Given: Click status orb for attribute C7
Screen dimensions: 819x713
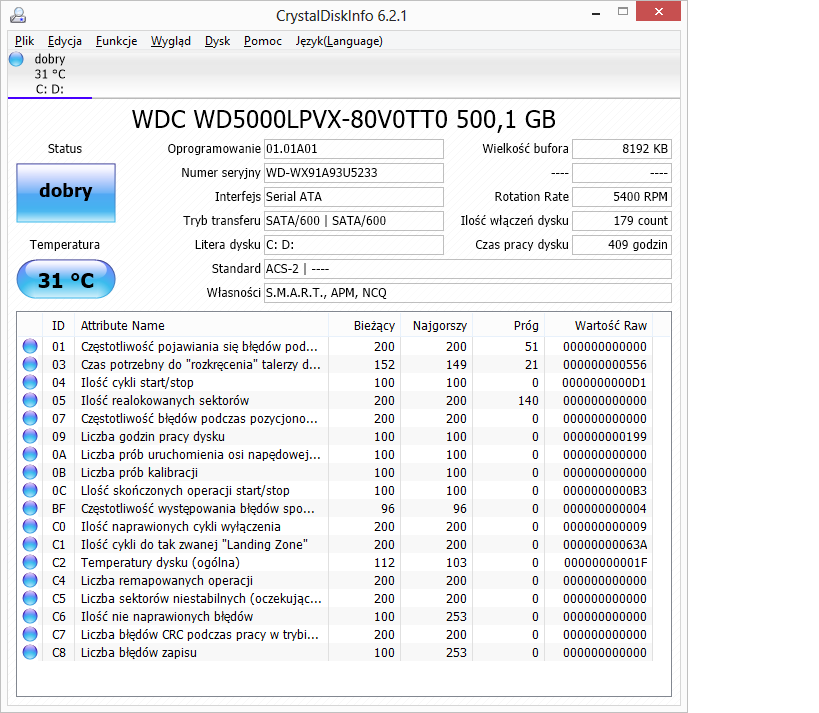Looking at the screenshot, I should pyautogui.click(x=30, y=635).
